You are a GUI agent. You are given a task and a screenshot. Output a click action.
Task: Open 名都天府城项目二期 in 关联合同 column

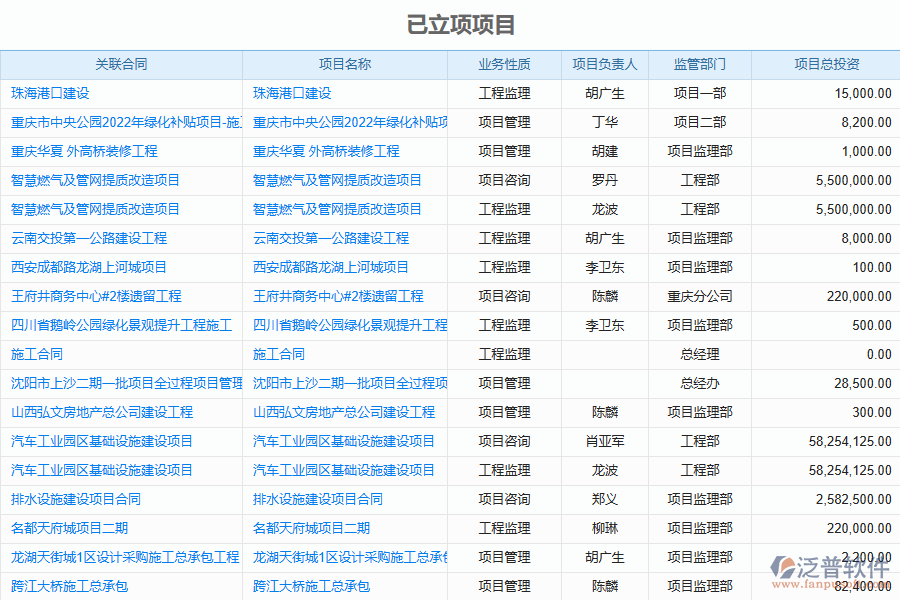click(x=69, y=528)
